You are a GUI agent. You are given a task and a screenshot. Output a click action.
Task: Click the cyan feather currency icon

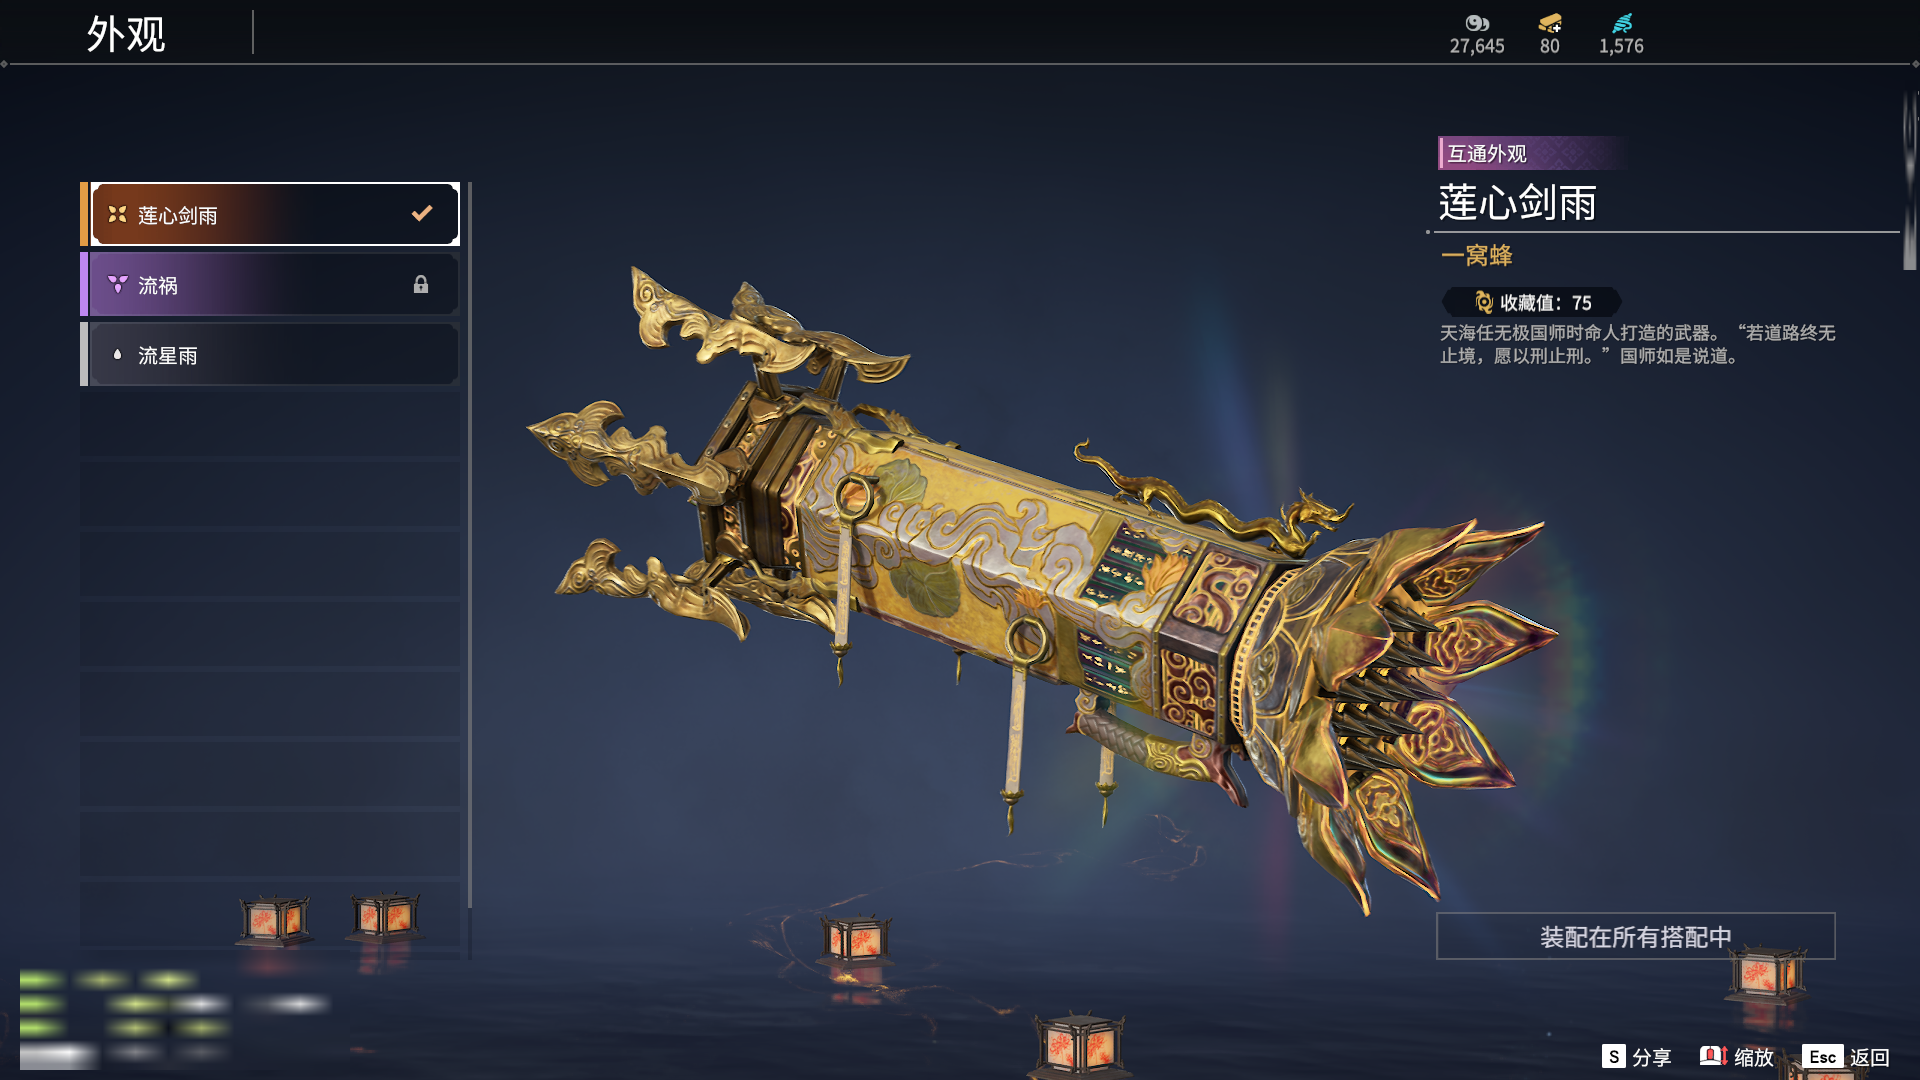click(1622, 23)
